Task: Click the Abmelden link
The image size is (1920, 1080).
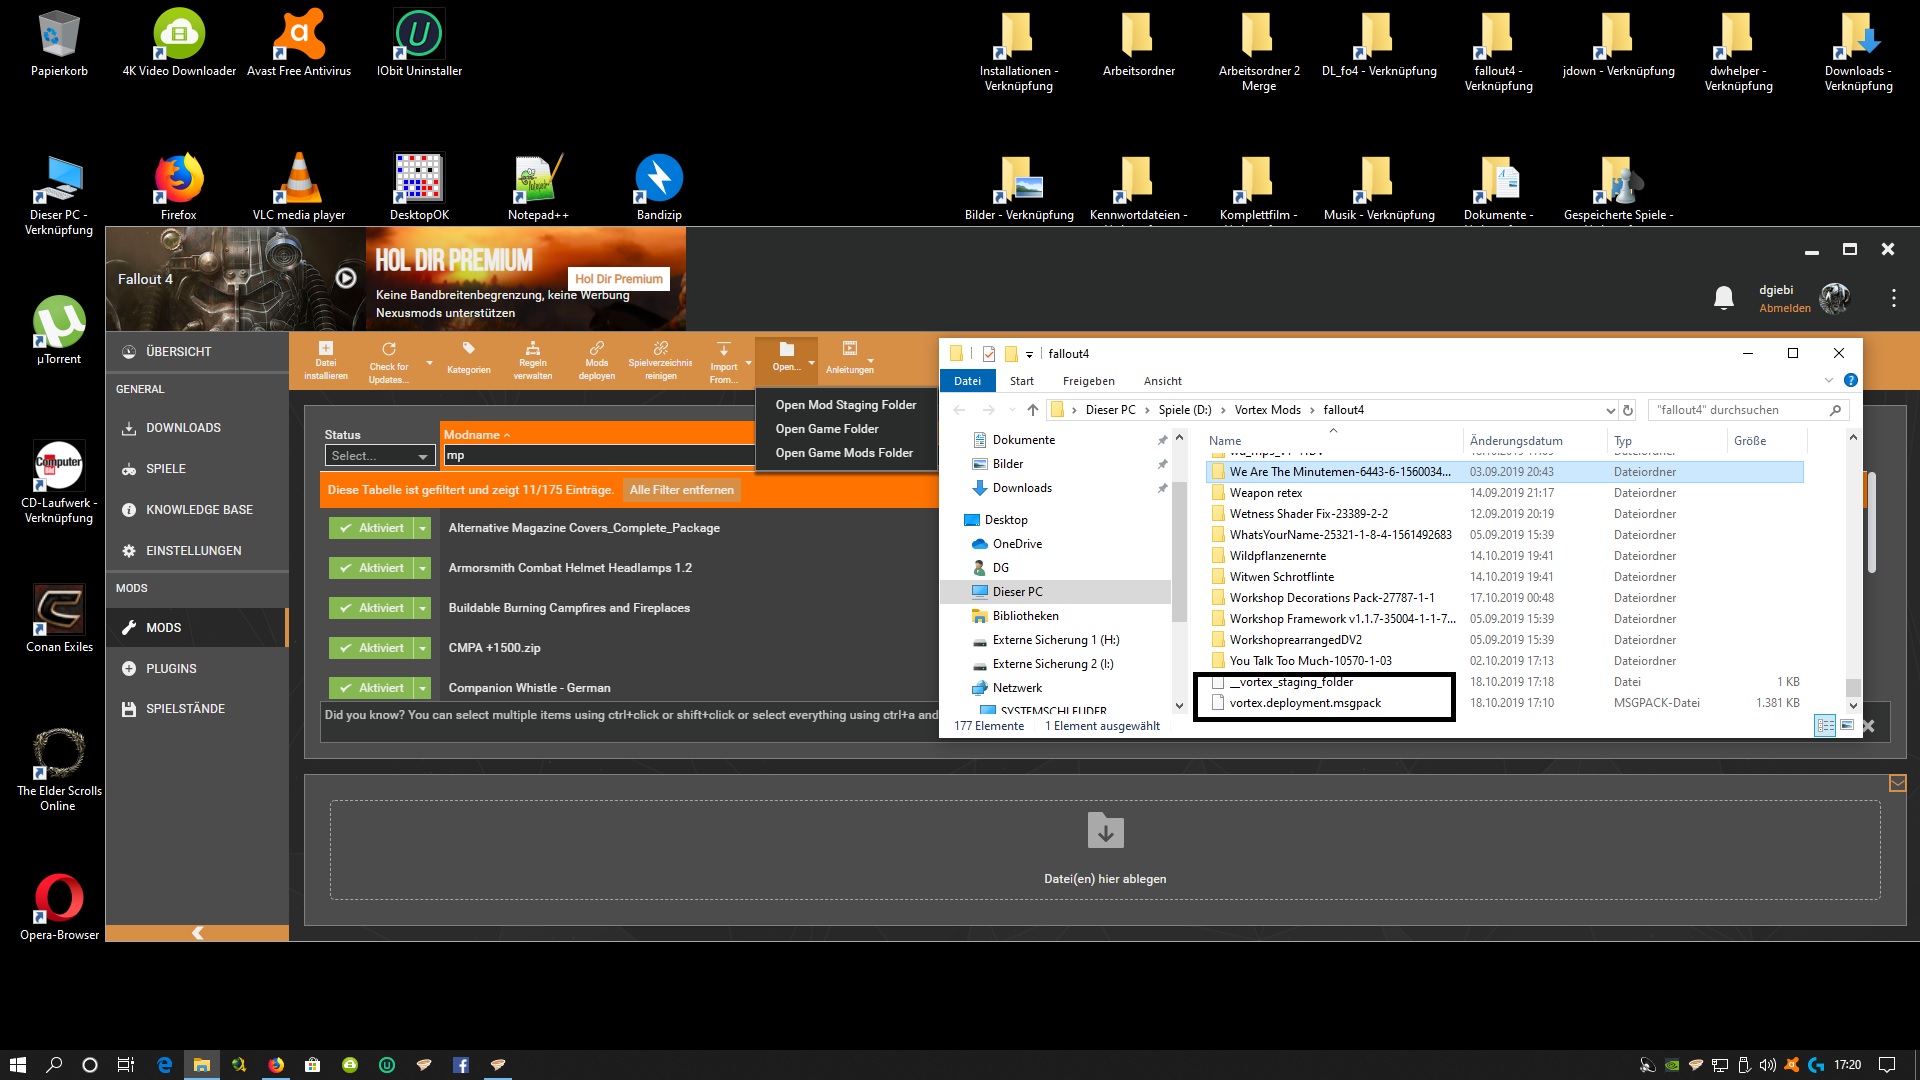Action: pos(1784,308)
